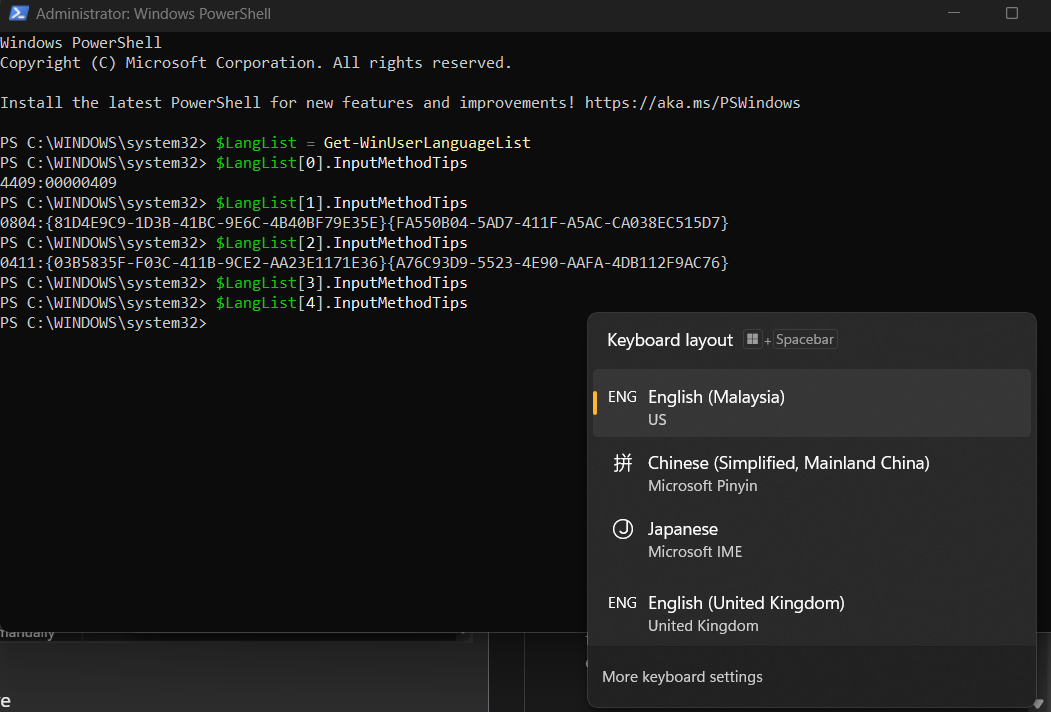Click the ENG badge for United Kingdom

click(x=622, y=603)
